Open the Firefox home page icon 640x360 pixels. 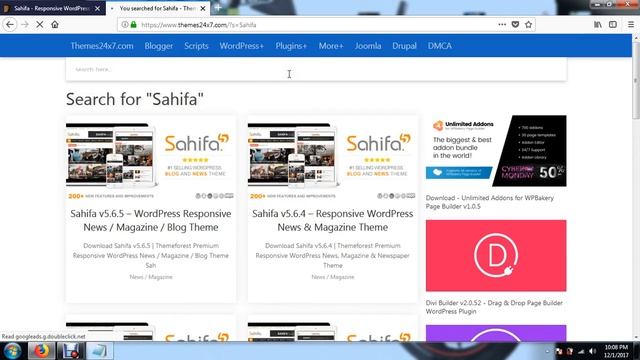tap(55, 25)
